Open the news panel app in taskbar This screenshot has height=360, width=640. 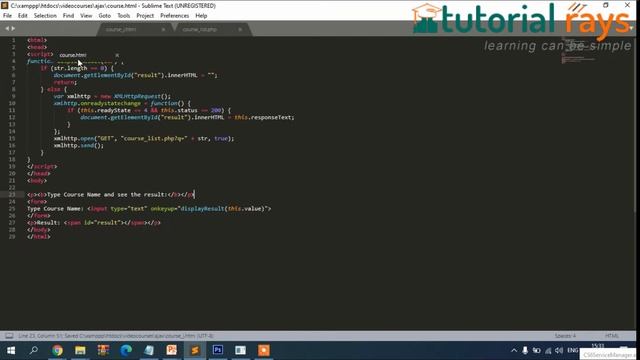click(x=240, y=350)
